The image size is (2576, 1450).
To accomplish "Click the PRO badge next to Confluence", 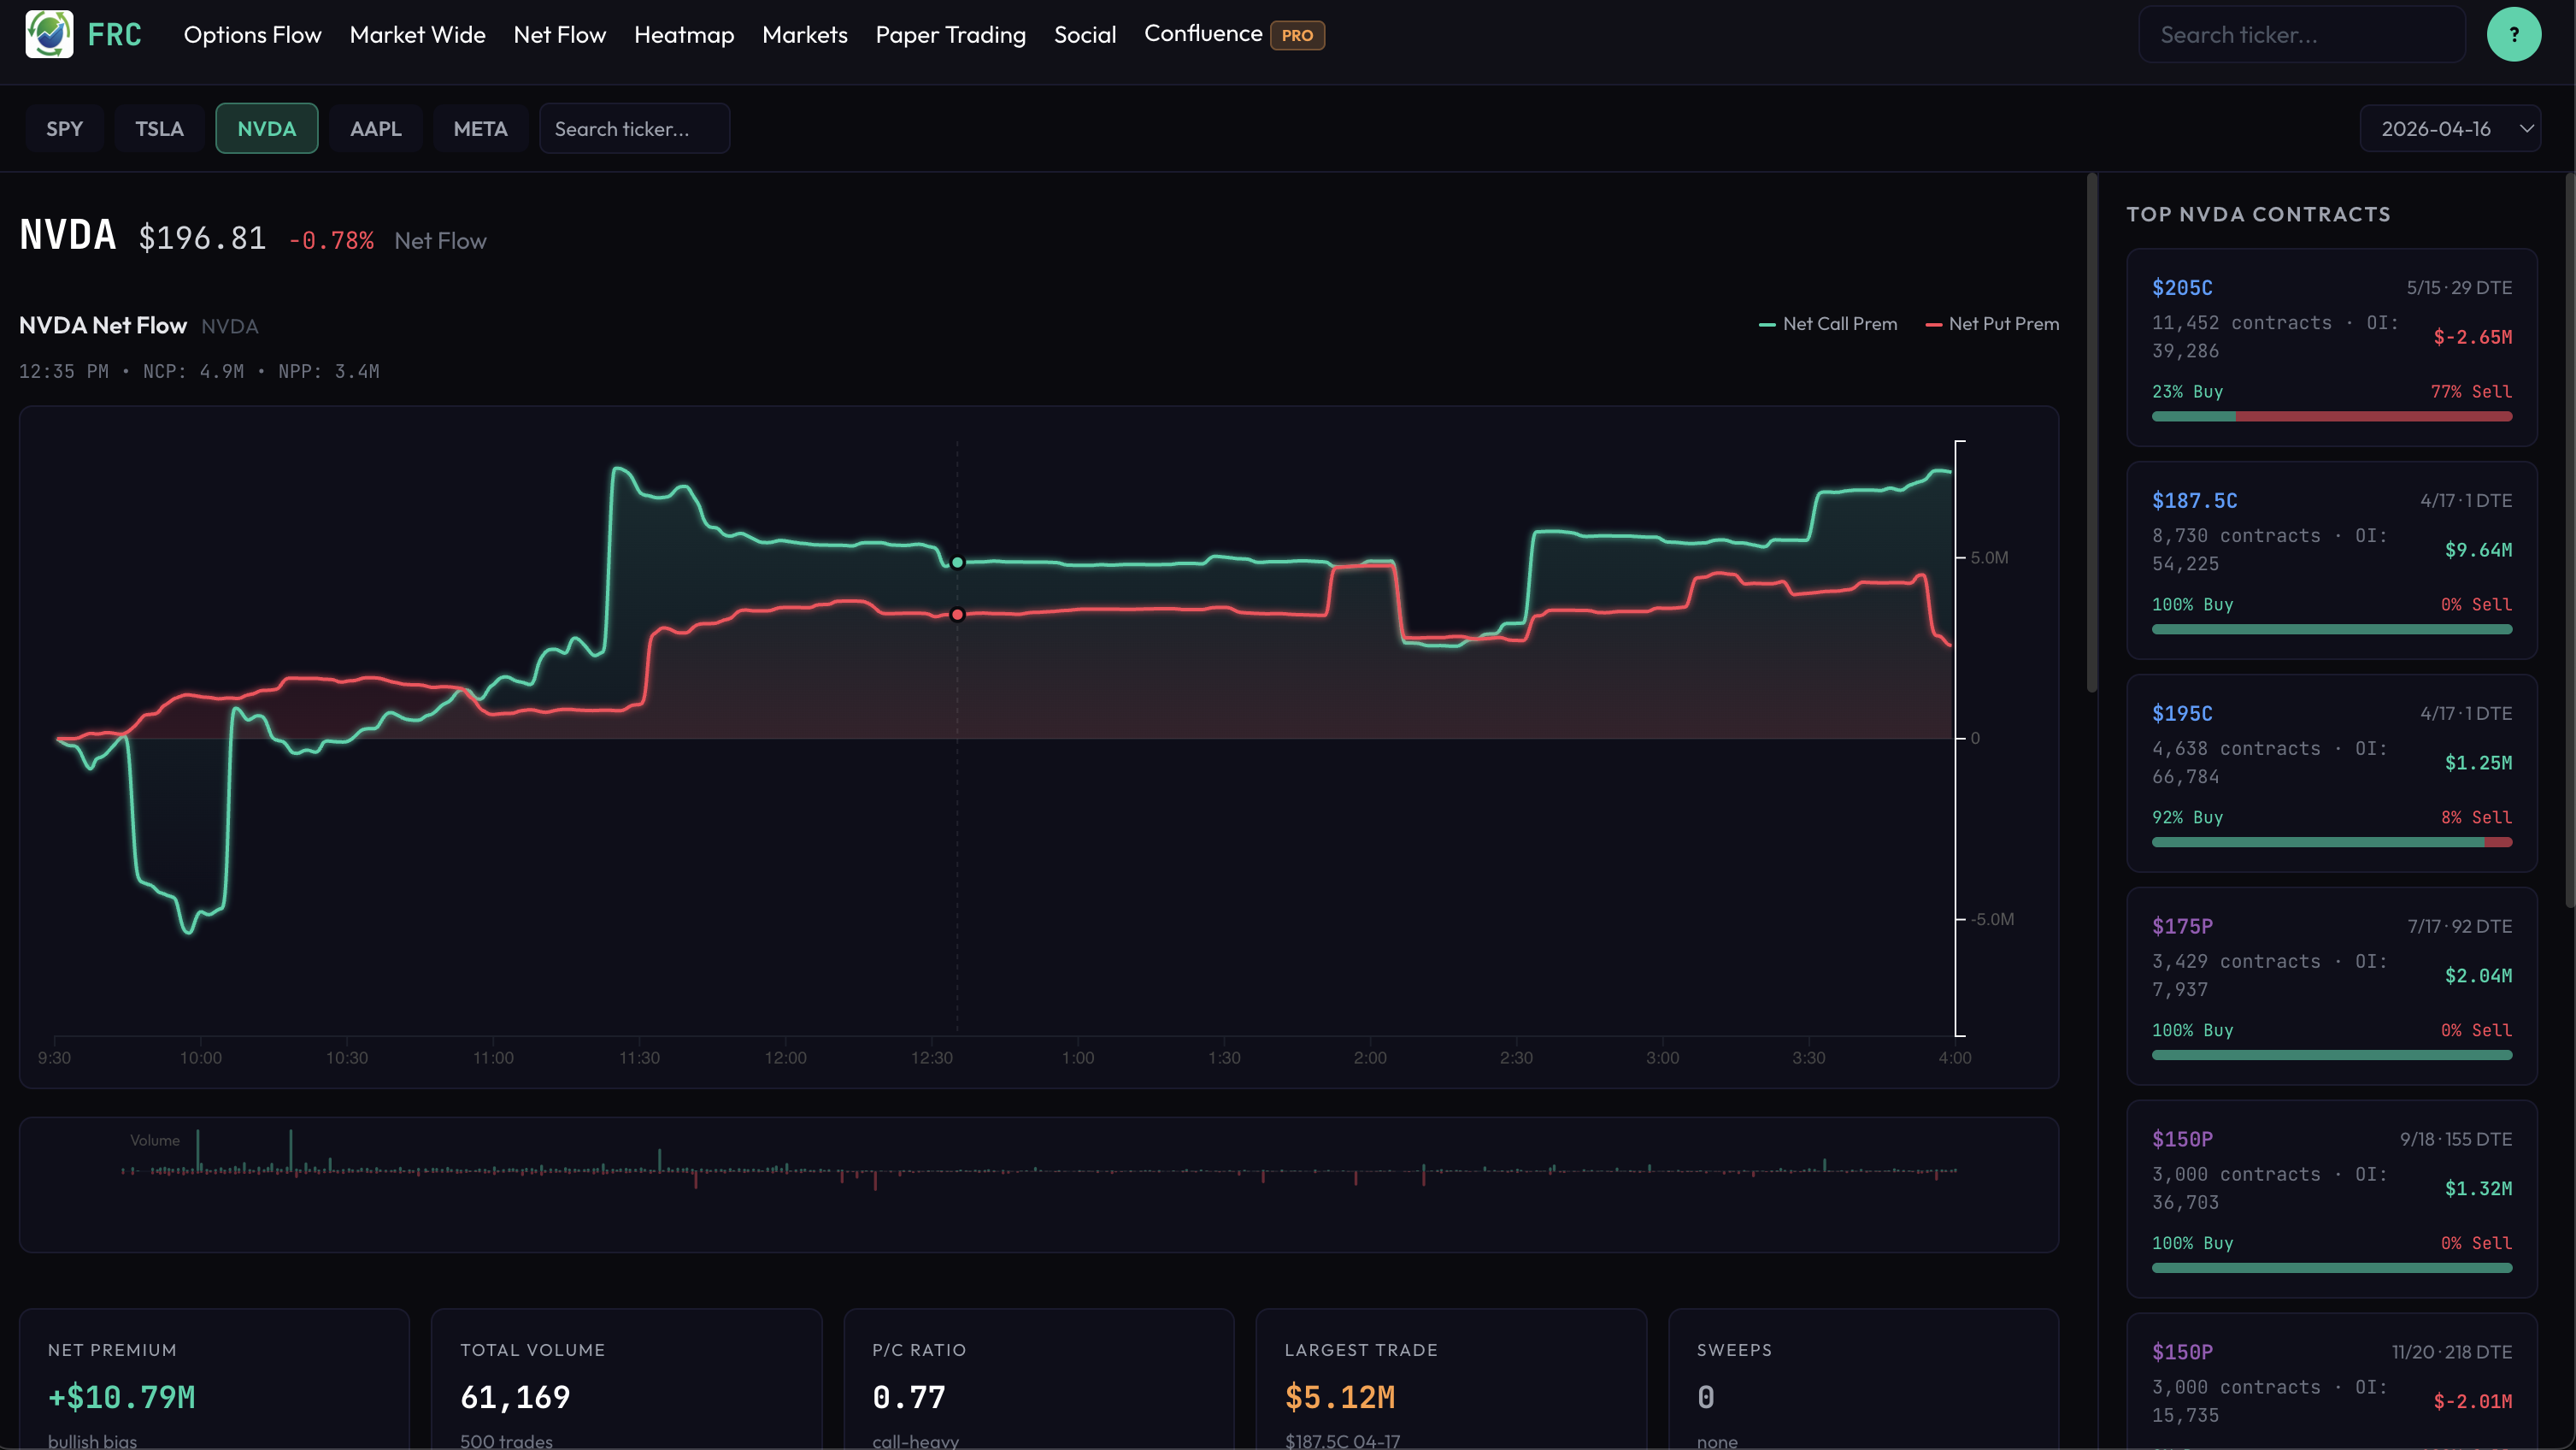I will 1297,35.
